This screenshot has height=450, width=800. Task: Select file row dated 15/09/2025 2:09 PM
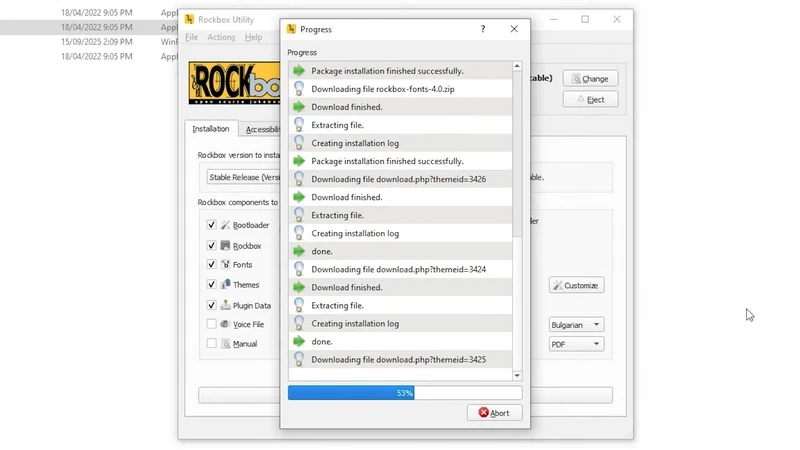pyautogui.click(x=89, y=42)
